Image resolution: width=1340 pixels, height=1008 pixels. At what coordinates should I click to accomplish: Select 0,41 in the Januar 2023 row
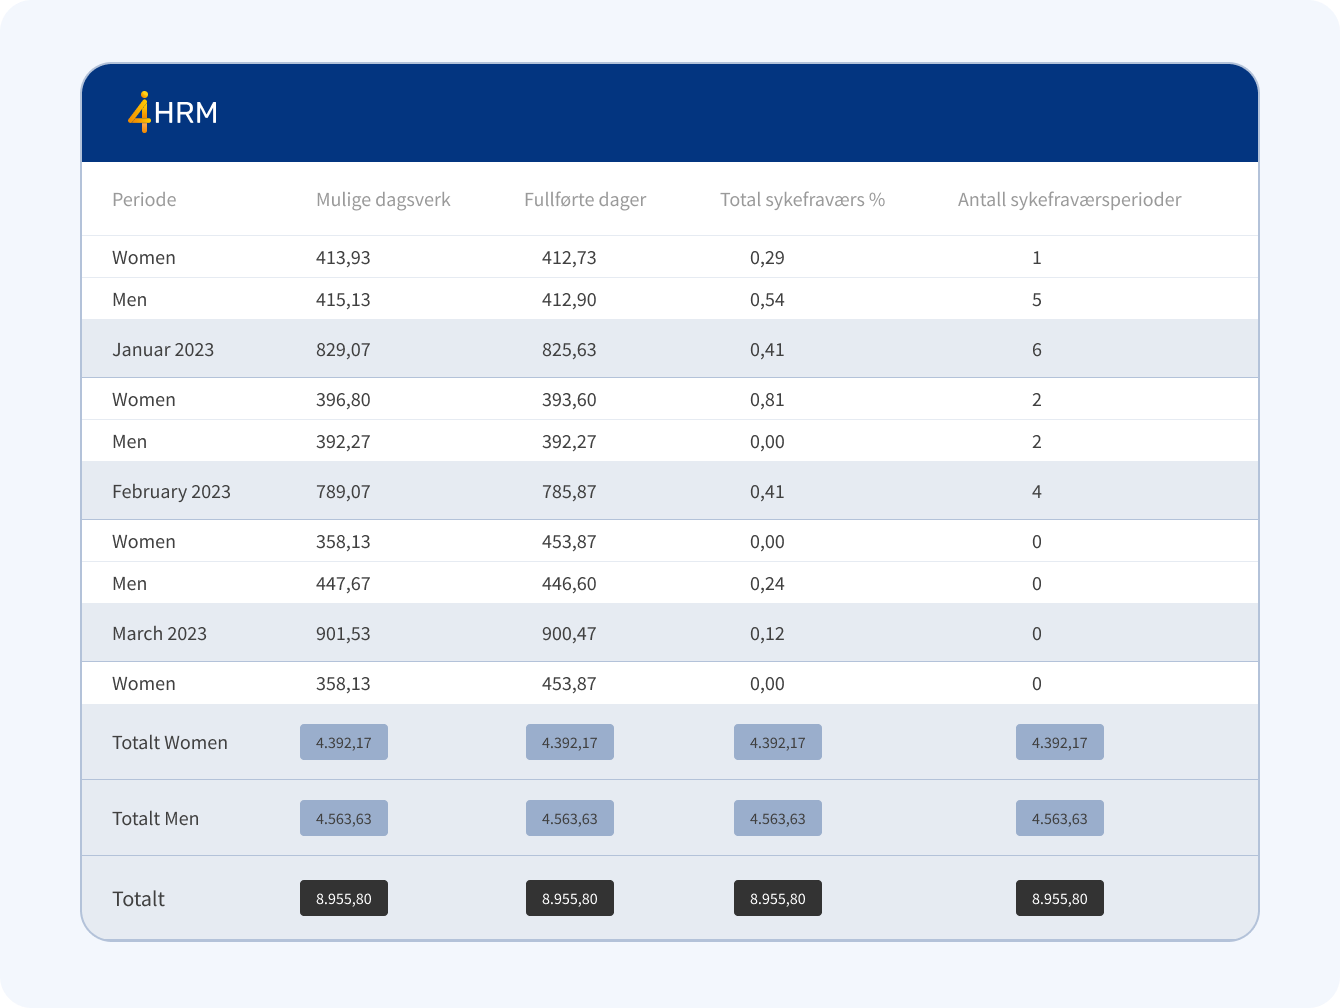[767, 349]
